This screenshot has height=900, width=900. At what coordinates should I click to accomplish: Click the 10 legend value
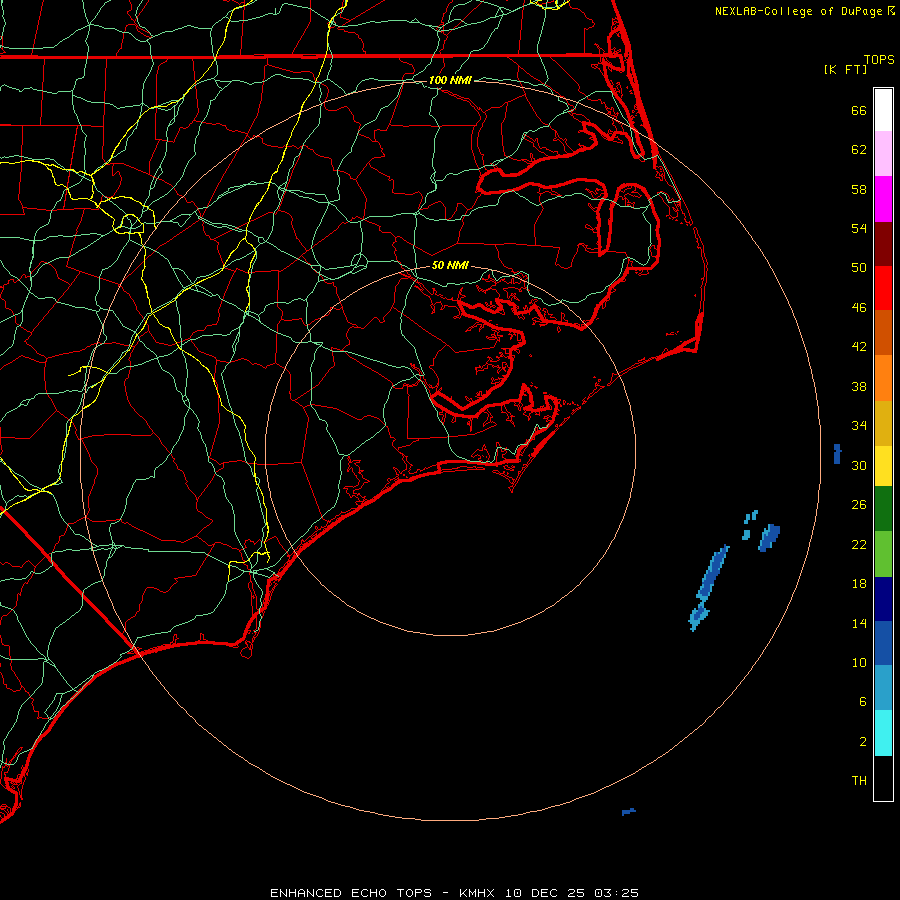[859, 662]
